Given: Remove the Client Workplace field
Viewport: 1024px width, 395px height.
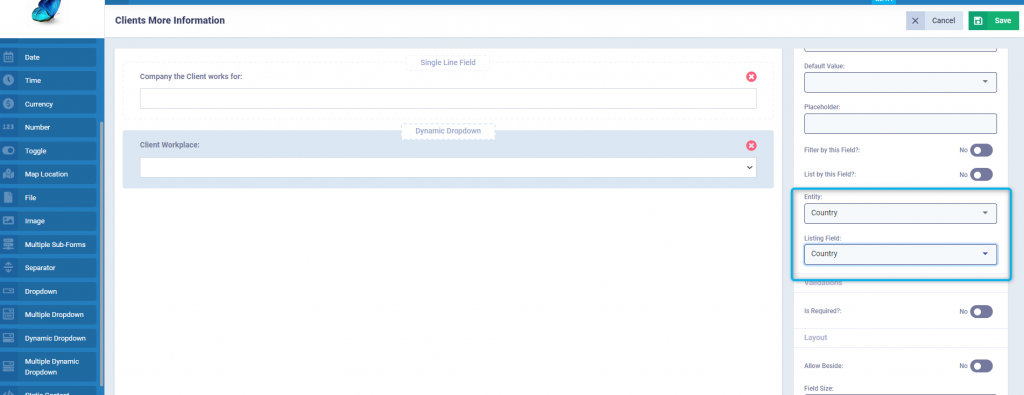Looking at the screenshot, I should pos(751,146).
